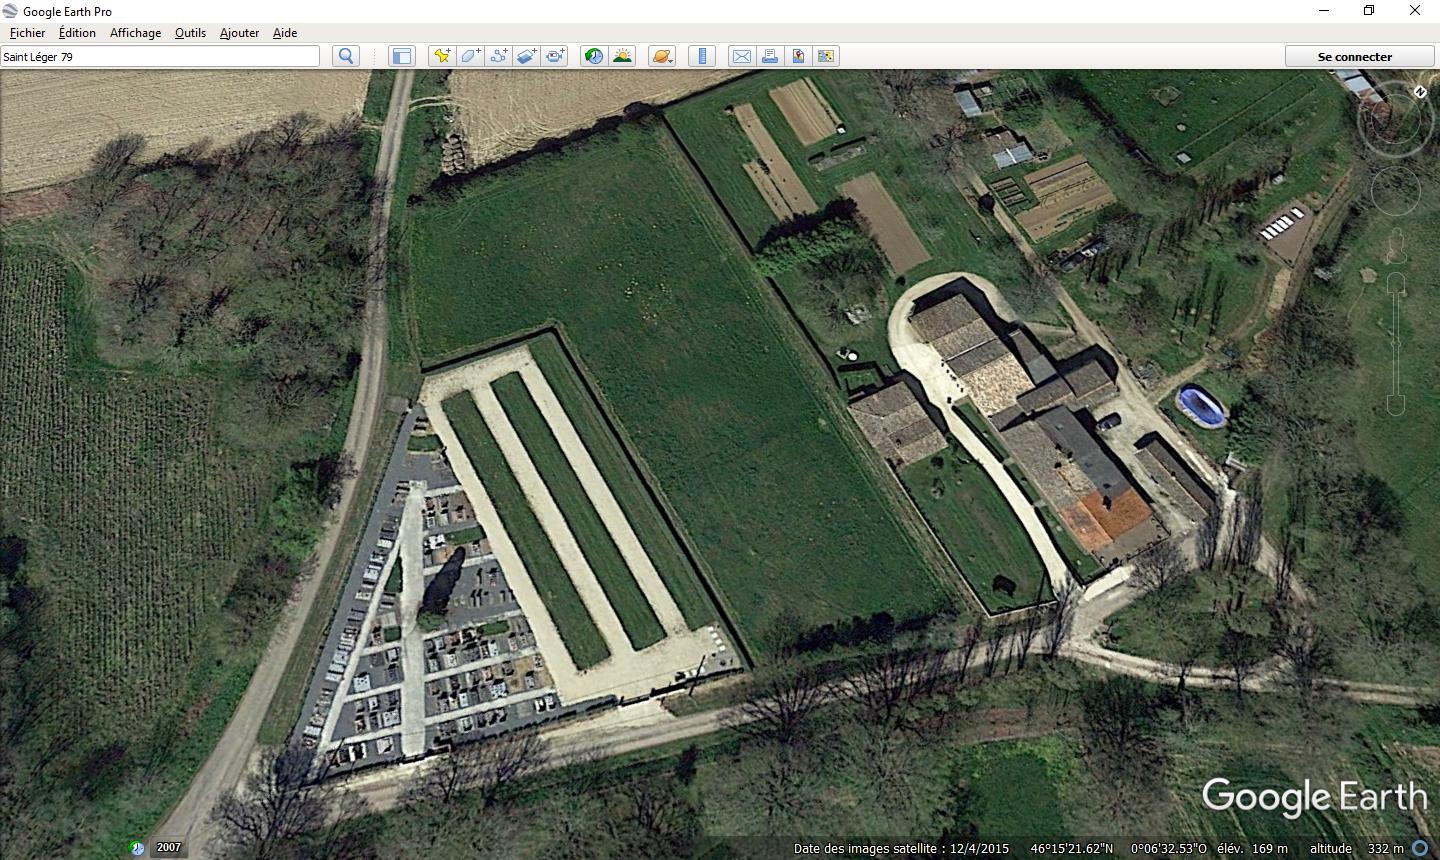Open the Fichier menu

[27, 33]
